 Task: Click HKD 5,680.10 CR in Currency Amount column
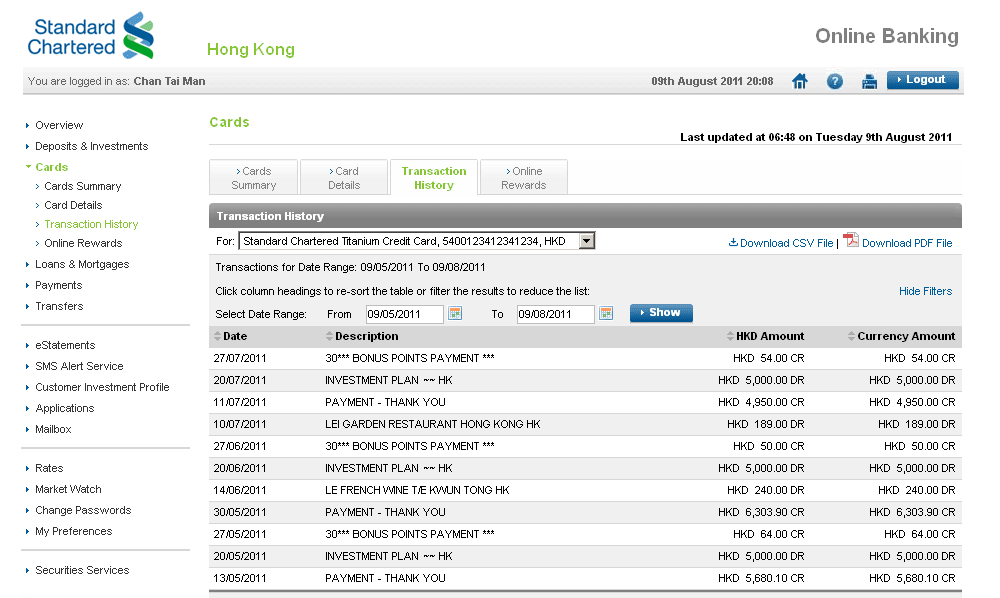point(912,578)
